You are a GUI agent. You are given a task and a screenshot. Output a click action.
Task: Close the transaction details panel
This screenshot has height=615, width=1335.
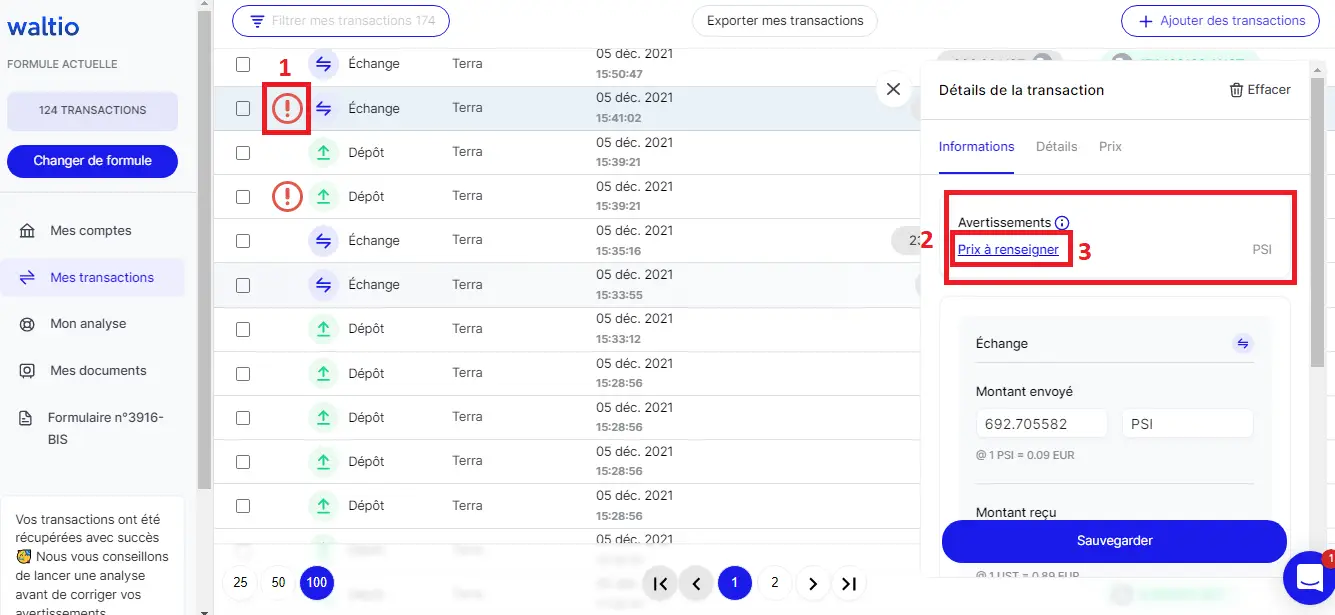(x=893, y=89)
